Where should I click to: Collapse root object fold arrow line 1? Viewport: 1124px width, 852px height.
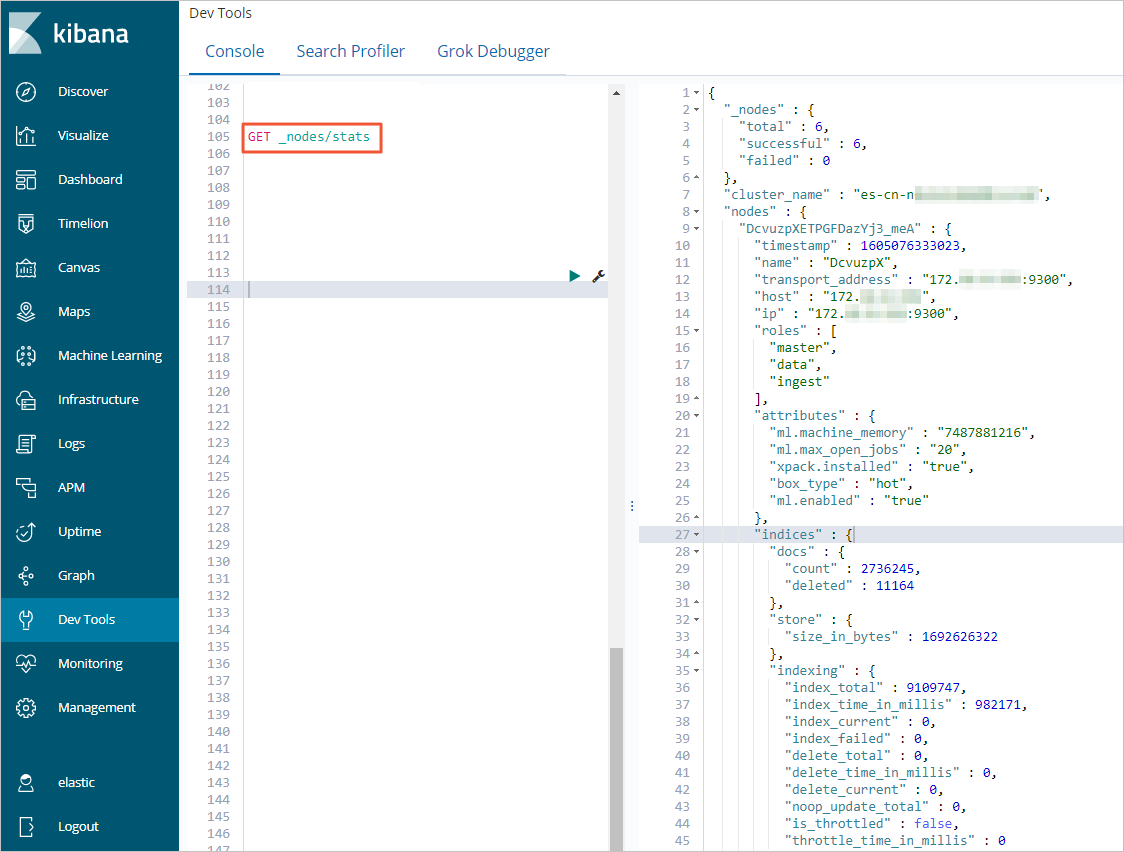pyautogui.click(x=696, y=92)
